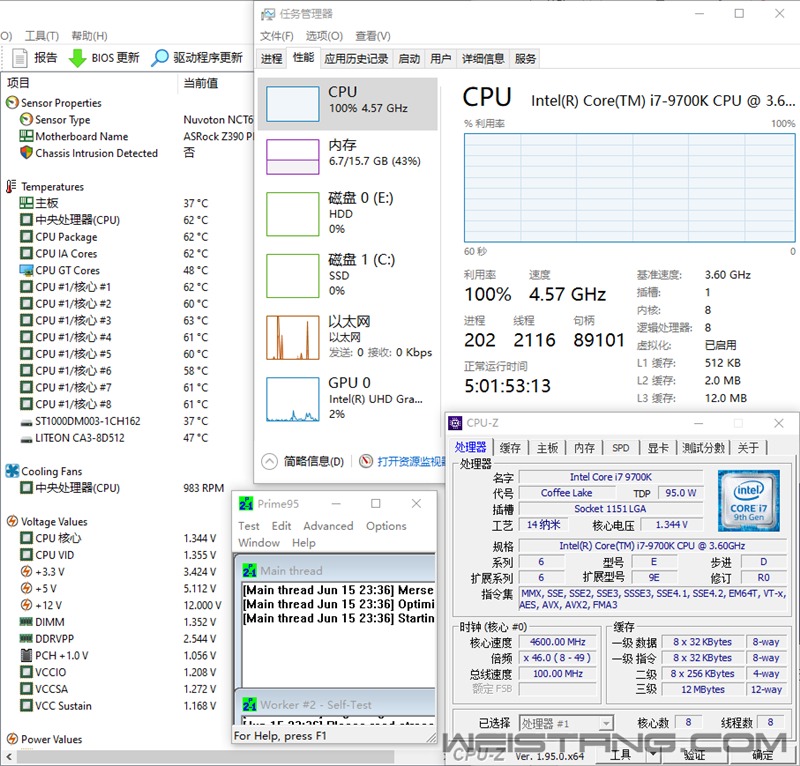Click the +12 V voltage icon
Image resolution: width=800 pixels, height=766 pixels.
point(26,605)
